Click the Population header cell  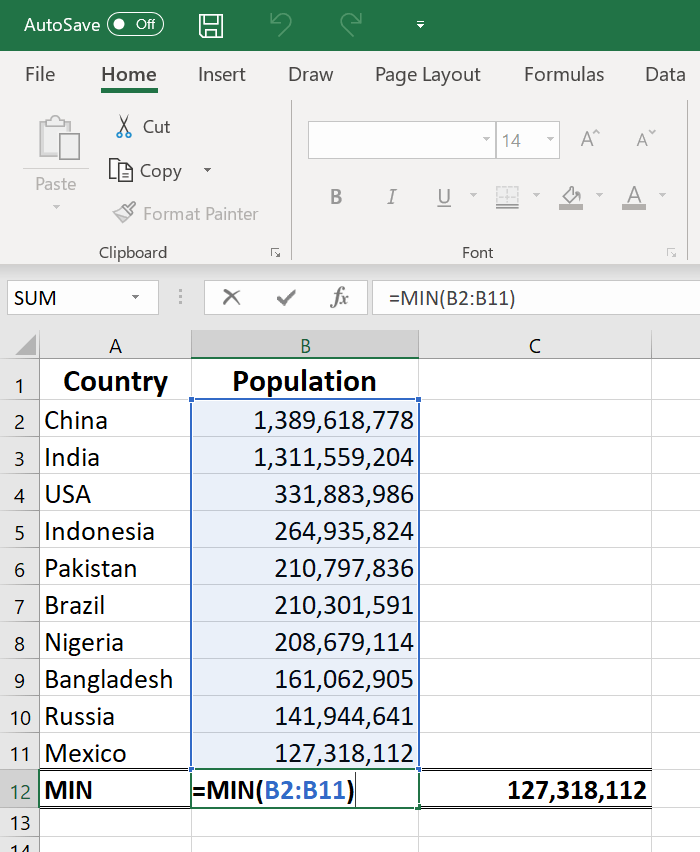coord(305,380)
